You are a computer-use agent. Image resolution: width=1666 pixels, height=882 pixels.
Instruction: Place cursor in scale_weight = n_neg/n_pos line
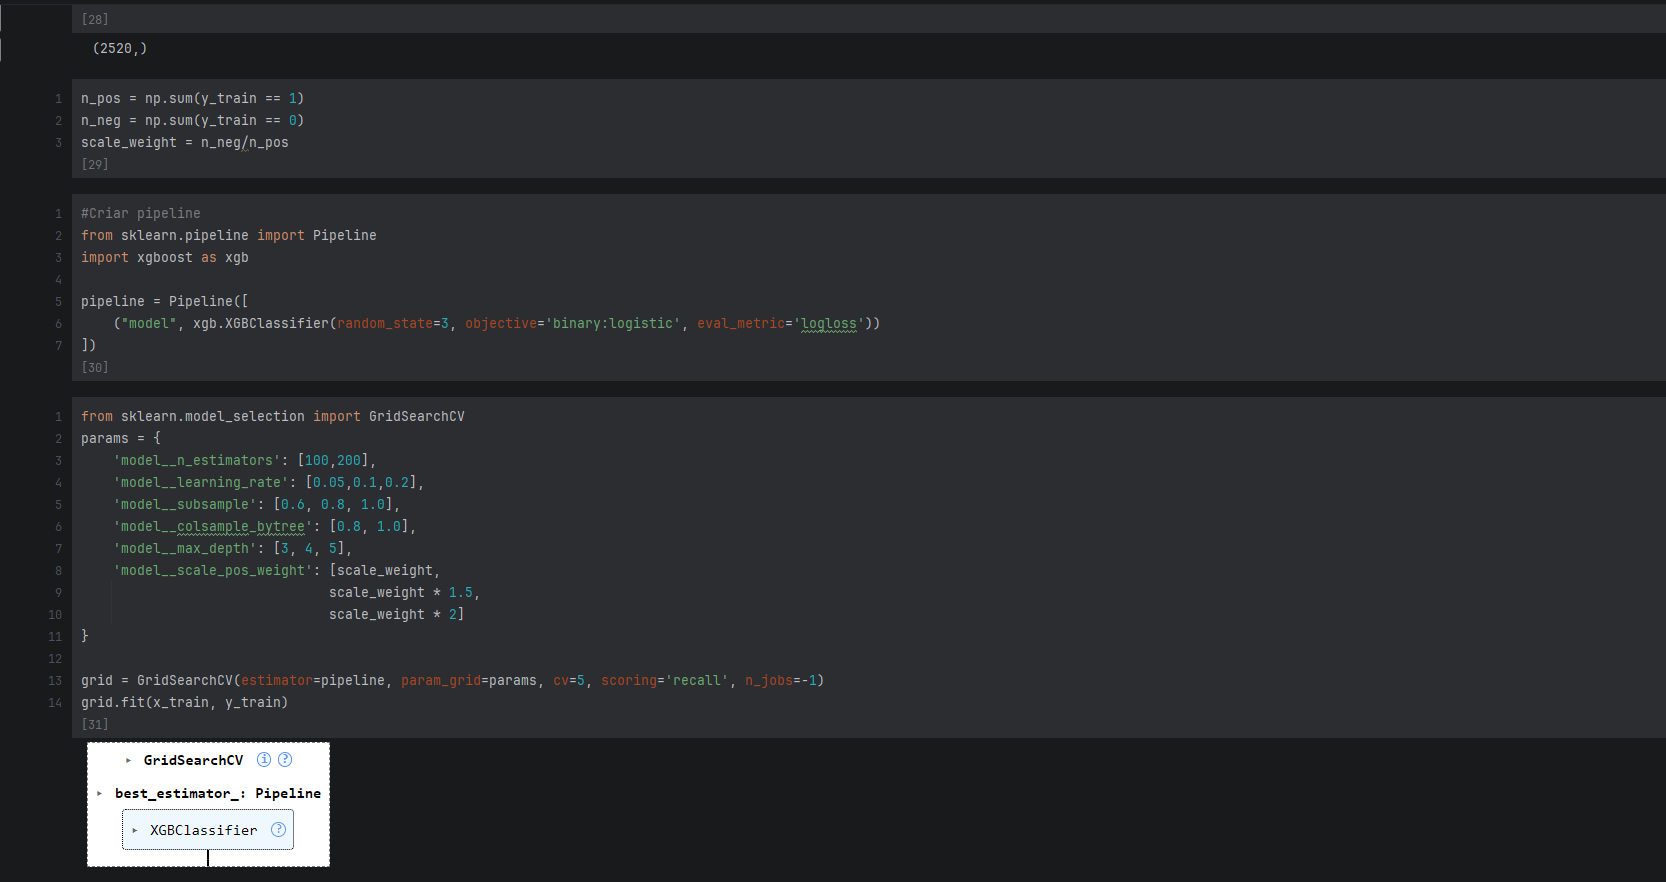click(x=184, y=142)
